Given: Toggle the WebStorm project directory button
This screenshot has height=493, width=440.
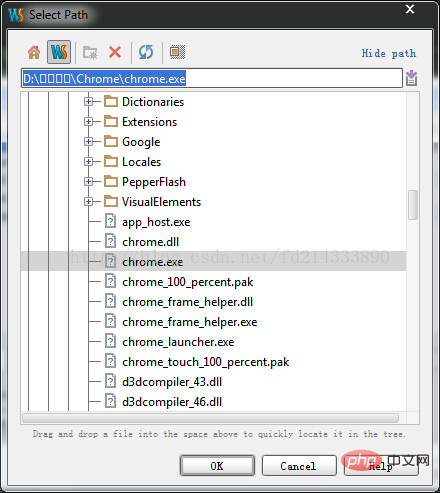Looking at the screenshot, I should click(x=59, y=52).
